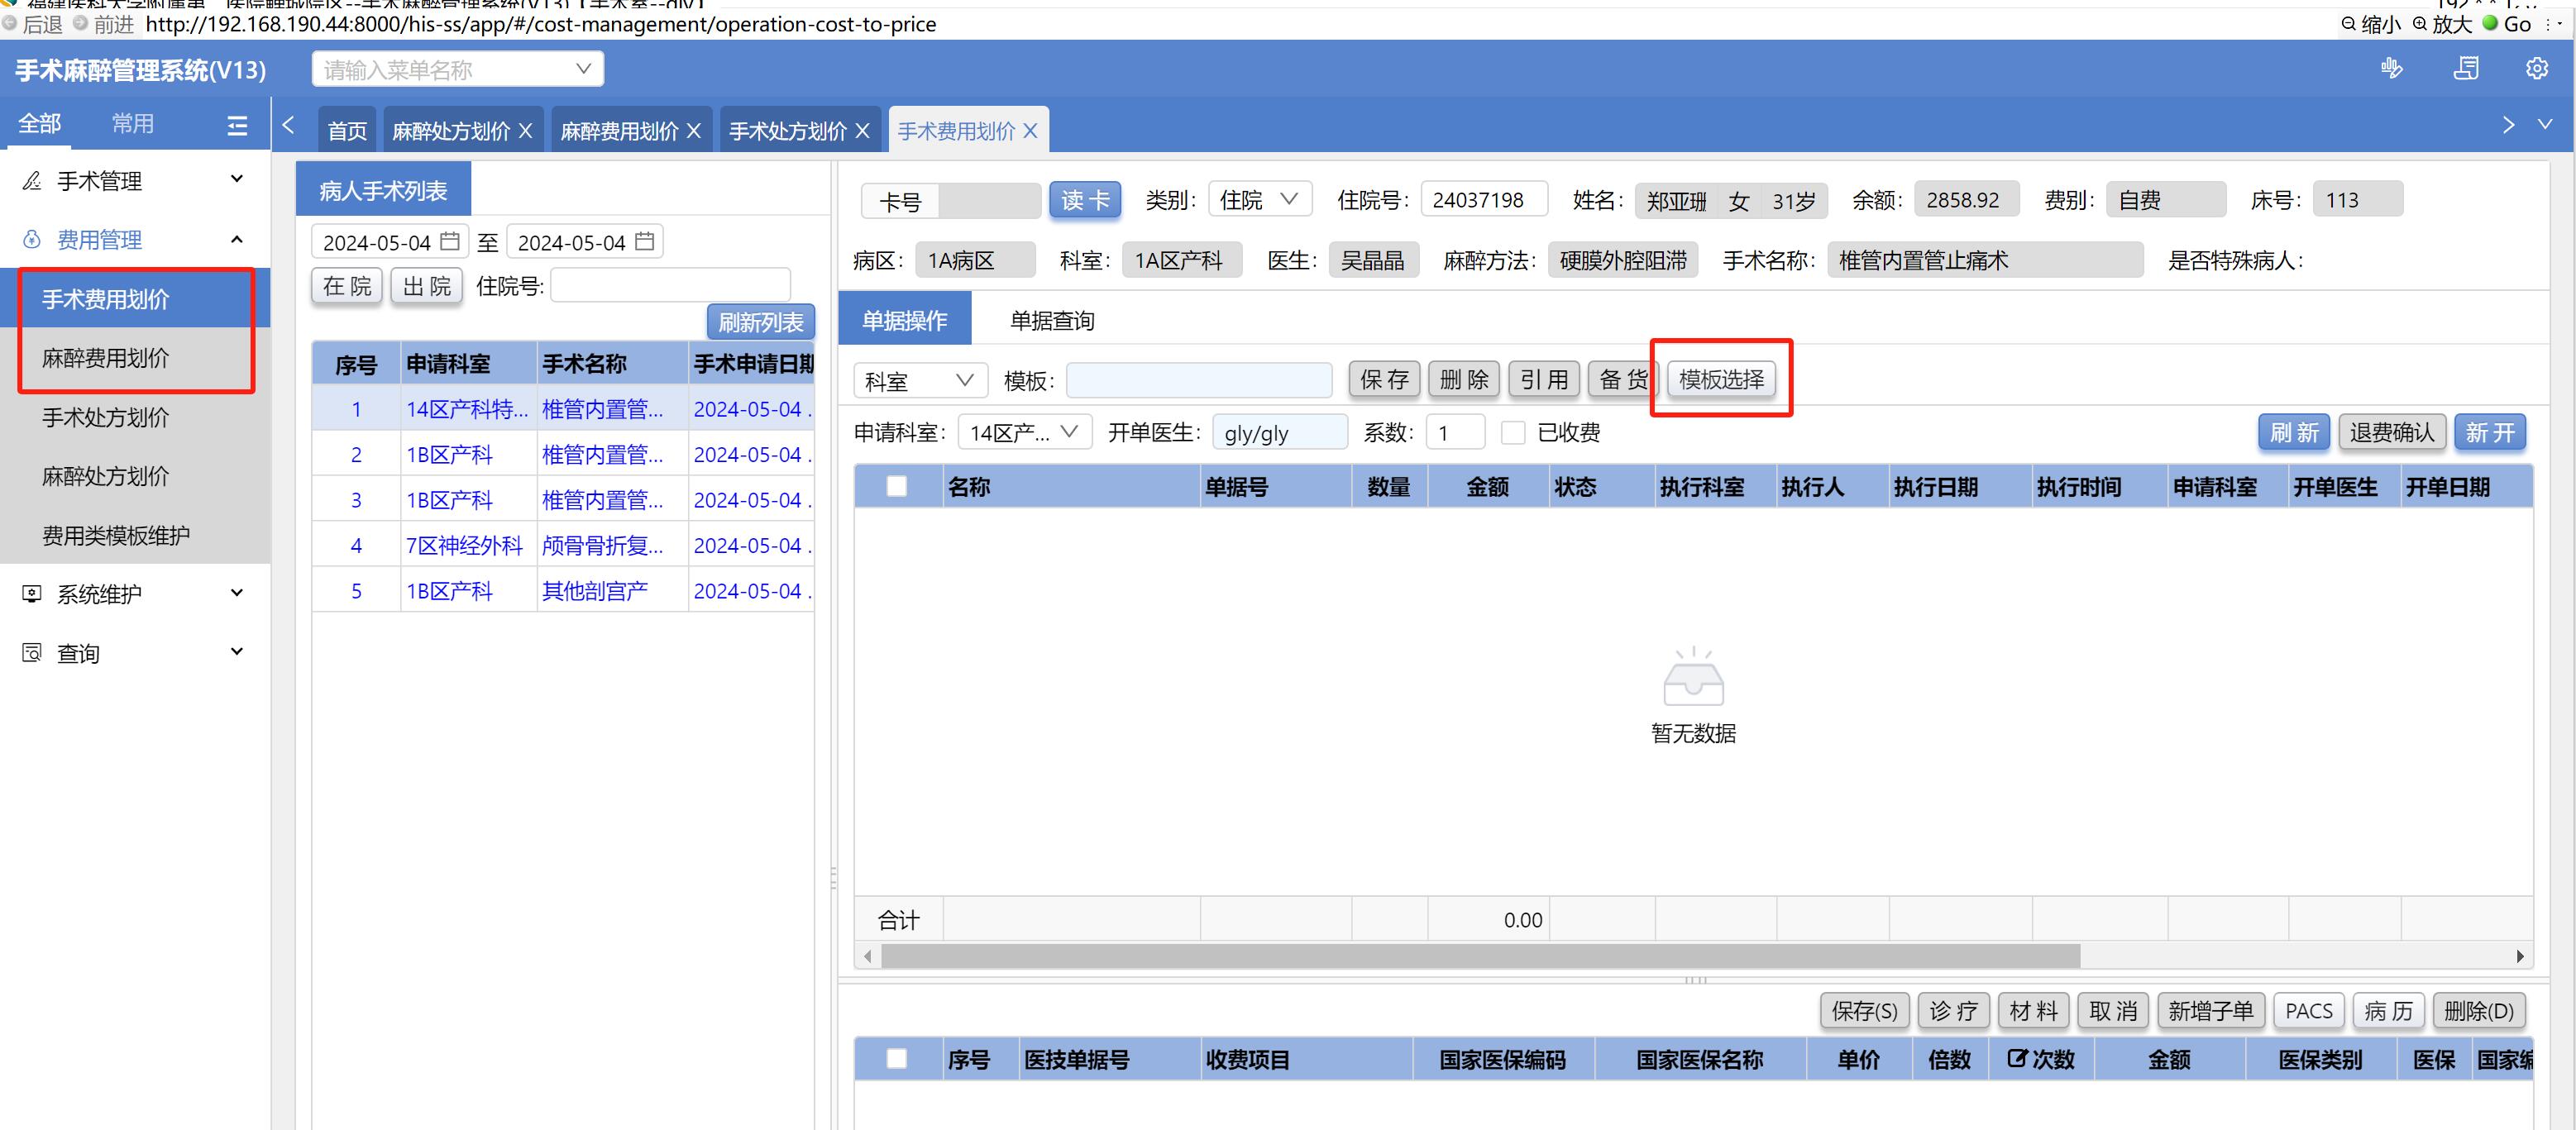Image resolution: width=2576 pixels, height=1130 pixels.
Task: Close the 麻醉处方划价 tab
Action: pyautogui.click(x=525, y=131)
